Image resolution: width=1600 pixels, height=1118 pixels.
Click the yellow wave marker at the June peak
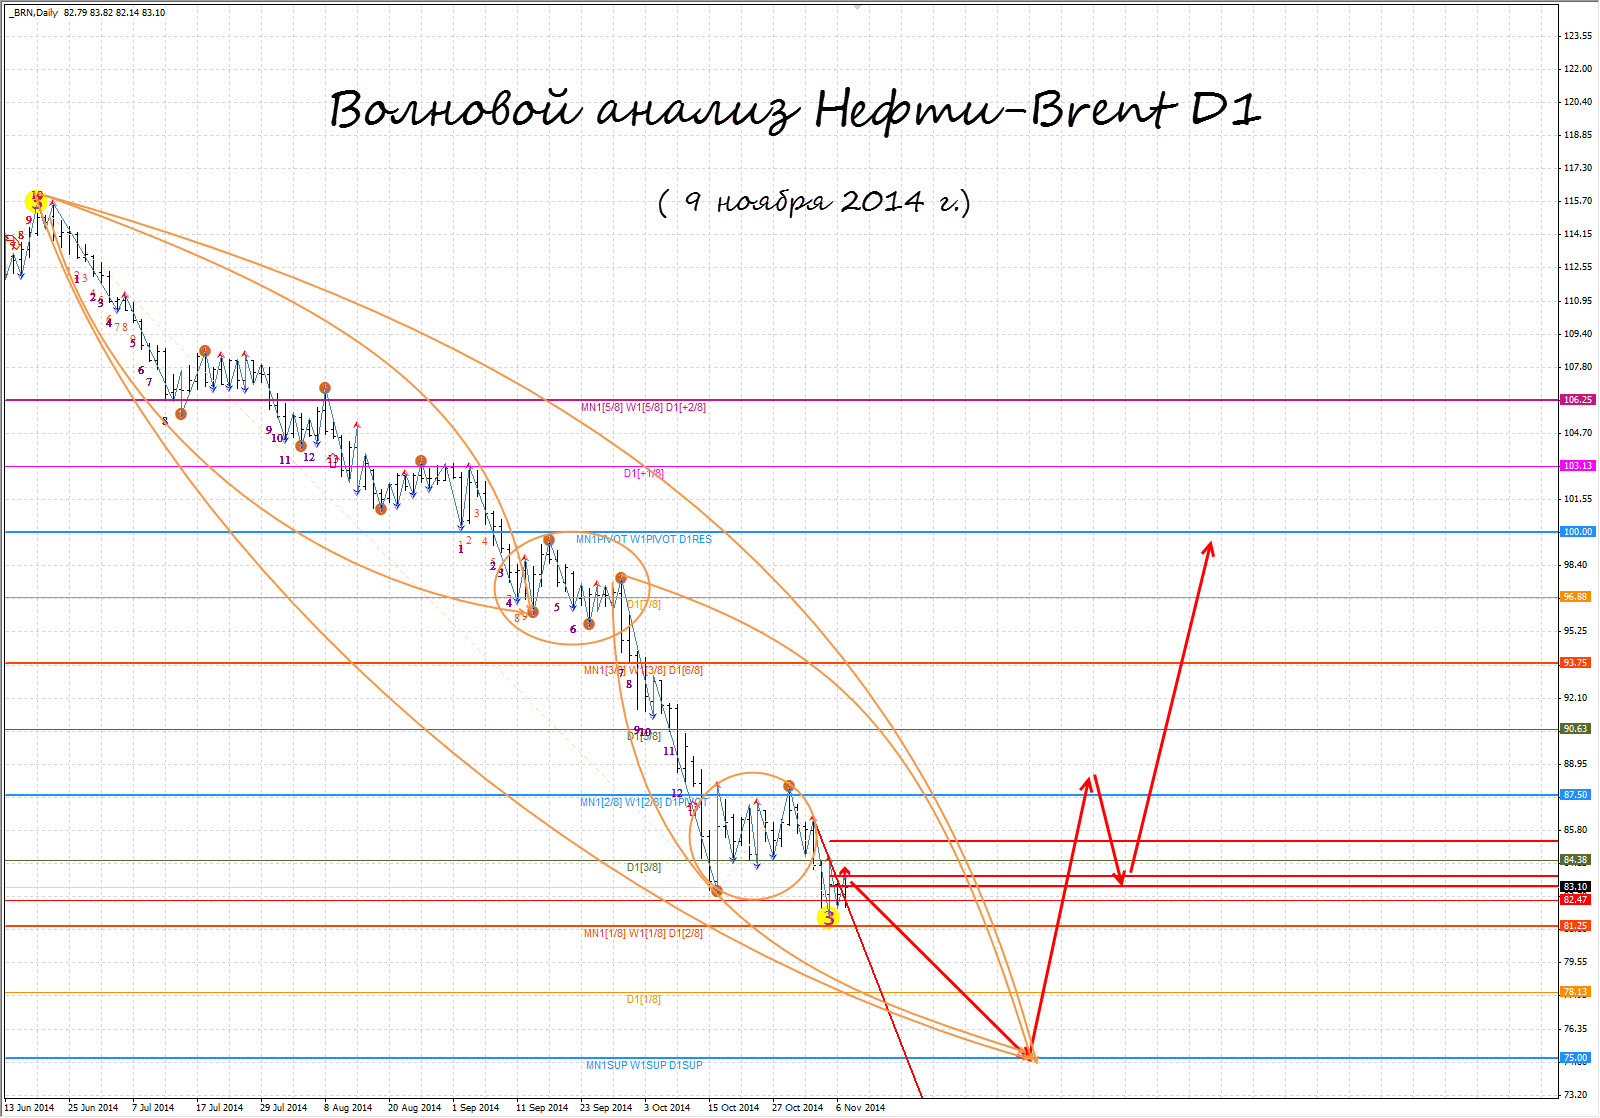(x=36, y=201)
